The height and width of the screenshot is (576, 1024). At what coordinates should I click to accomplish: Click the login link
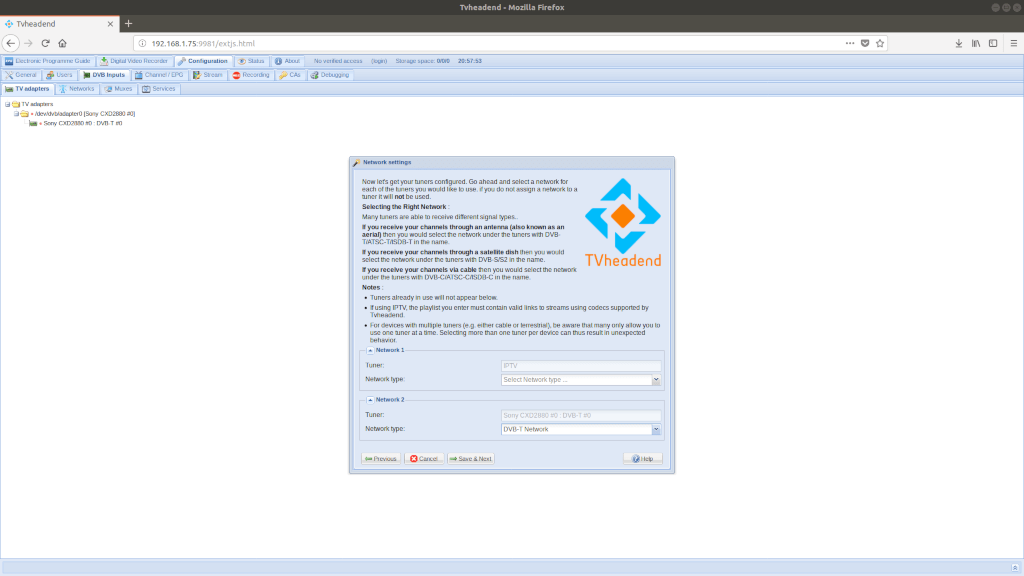(379, 61)
